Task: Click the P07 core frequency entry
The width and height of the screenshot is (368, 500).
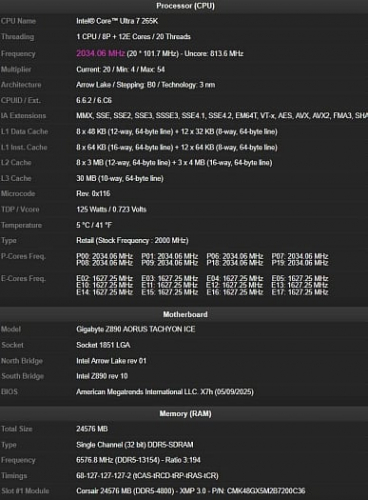Action: [x=300, y=256]
